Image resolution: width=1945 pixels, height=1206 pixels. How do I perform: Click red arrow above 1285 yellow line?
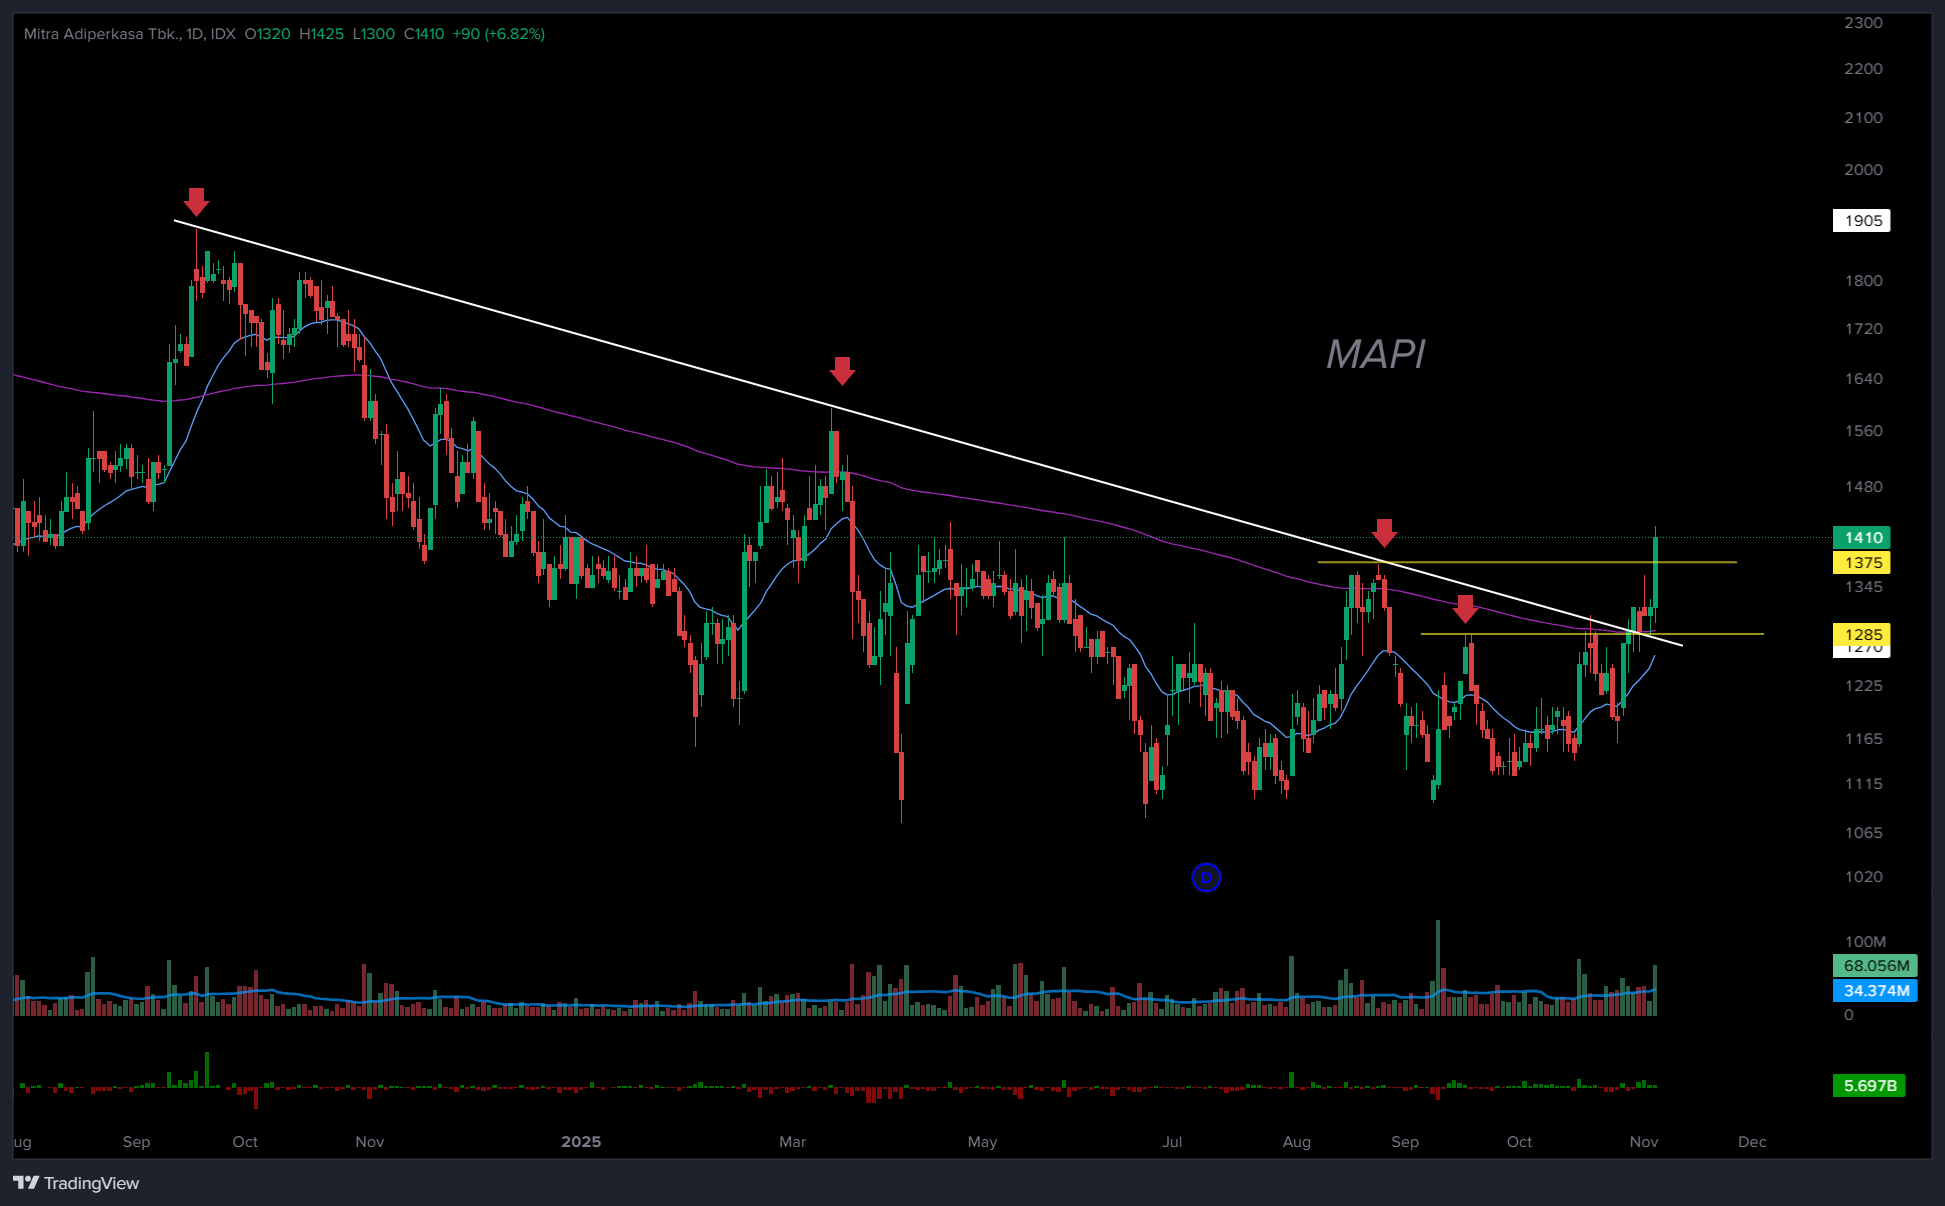tap(1465, 608)
